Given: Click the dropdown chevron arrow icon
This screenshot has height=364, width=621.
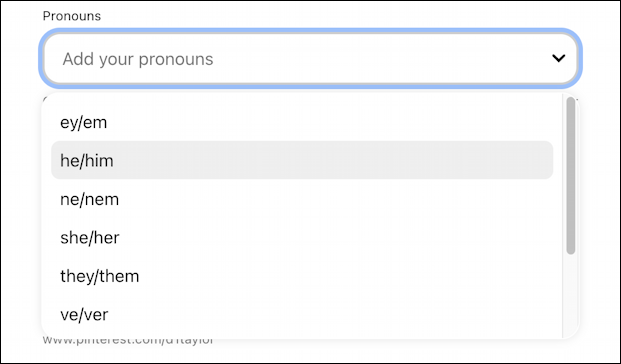Looking at the screenshot, I should pyautogui.click(x=558, y=58).
